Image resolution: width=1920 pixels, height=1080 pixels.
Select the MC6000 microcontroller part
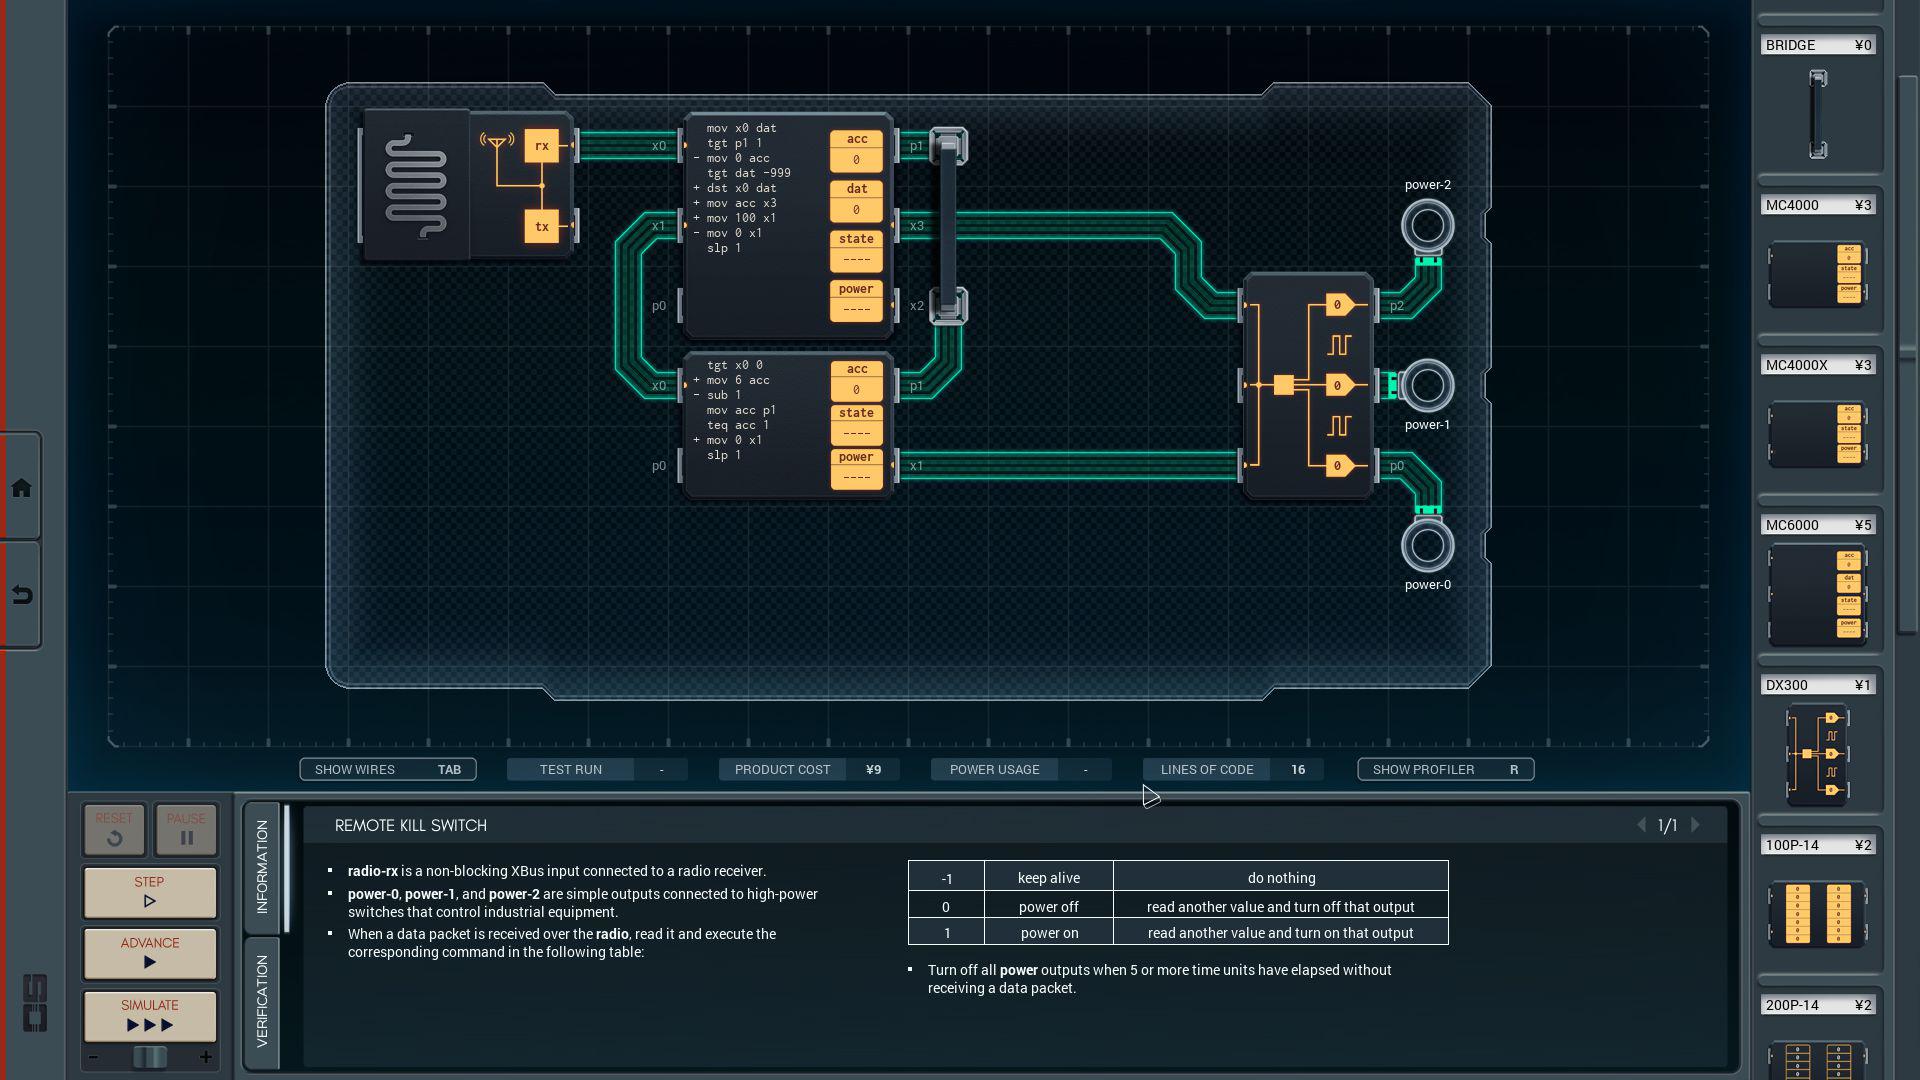(x=1818, y=592)
